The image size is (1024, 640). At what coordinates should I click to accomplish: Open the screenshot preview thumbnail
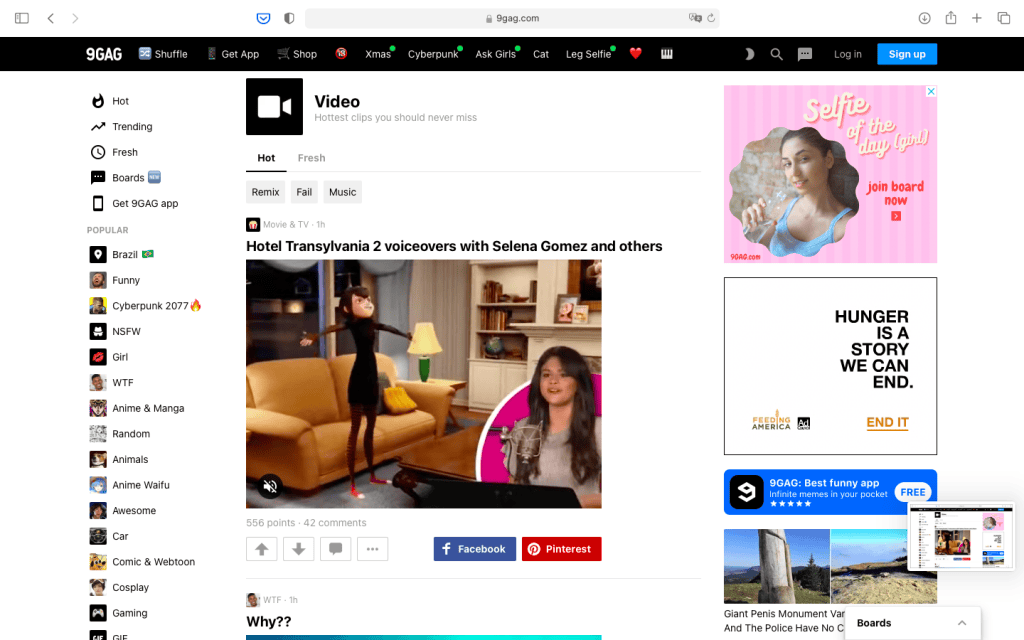tap(962, 536)
